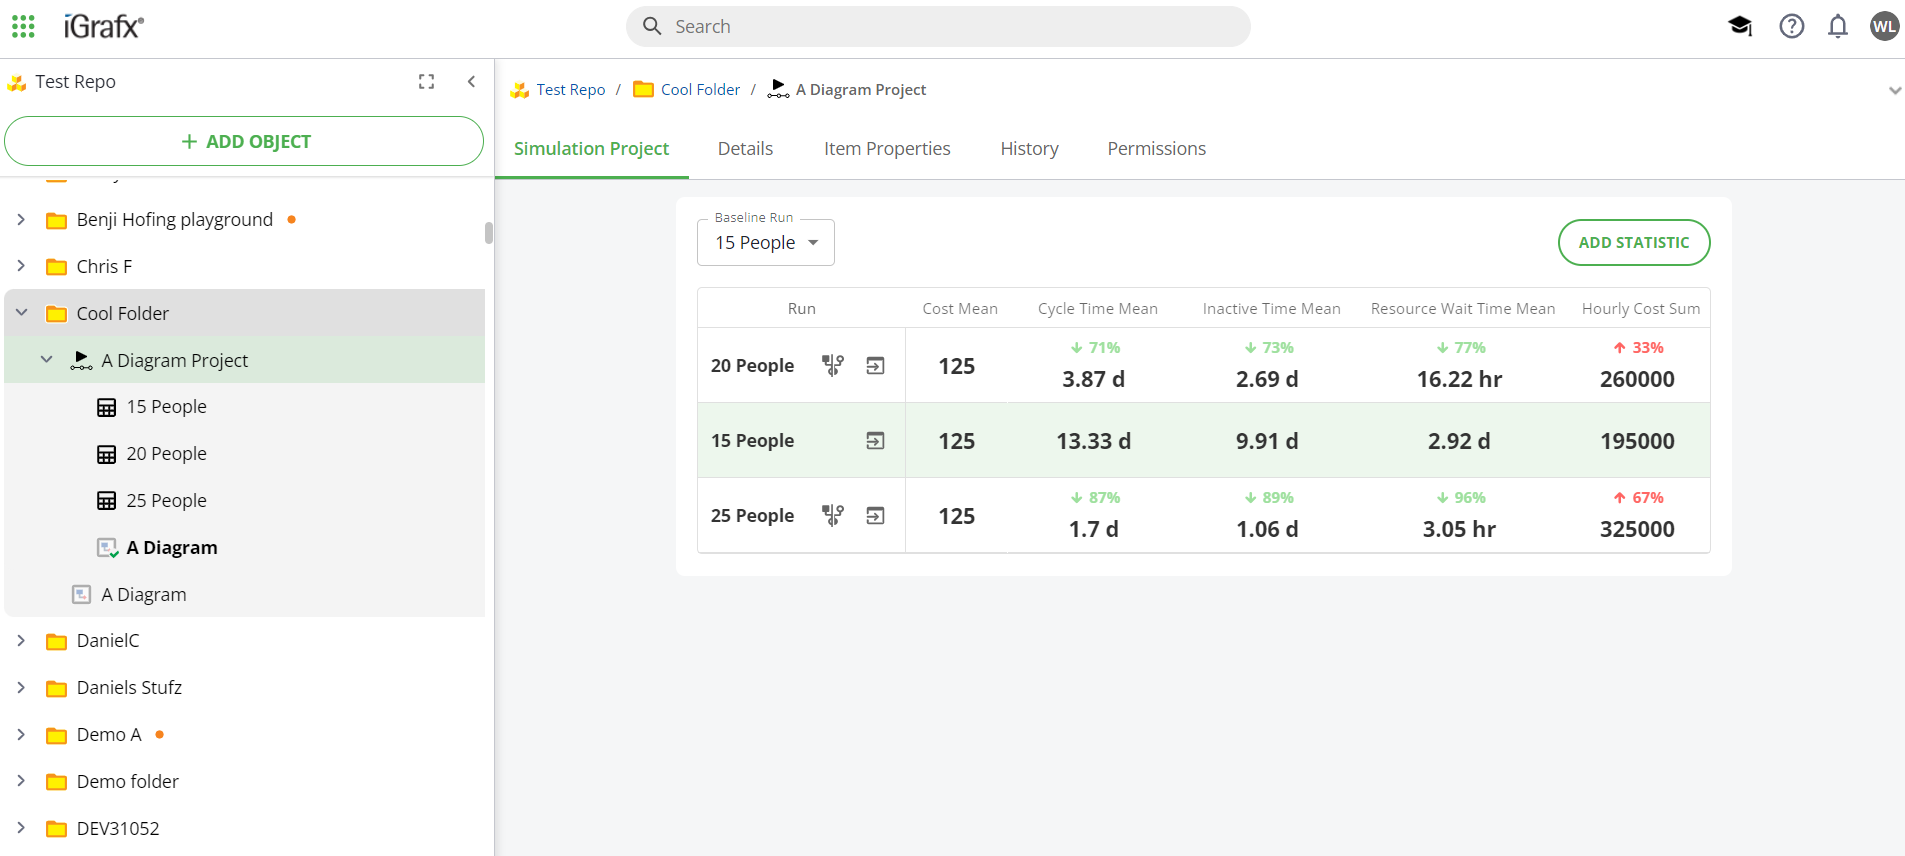1905x856 pixels.
Task: Open the notifications bell
Action: pos(1837,26)
